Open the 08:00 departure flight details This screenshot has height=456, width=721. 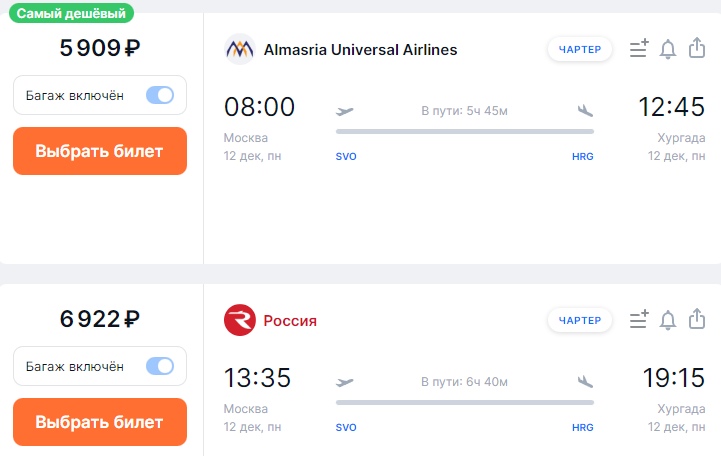[260, 107]
